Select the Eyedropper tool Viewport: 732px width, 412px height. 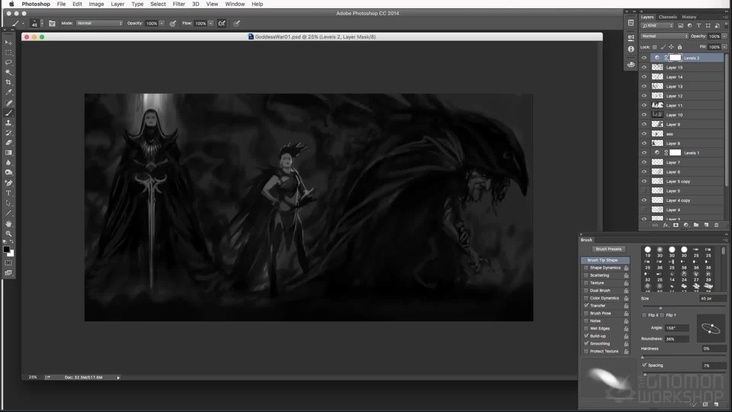8,92
